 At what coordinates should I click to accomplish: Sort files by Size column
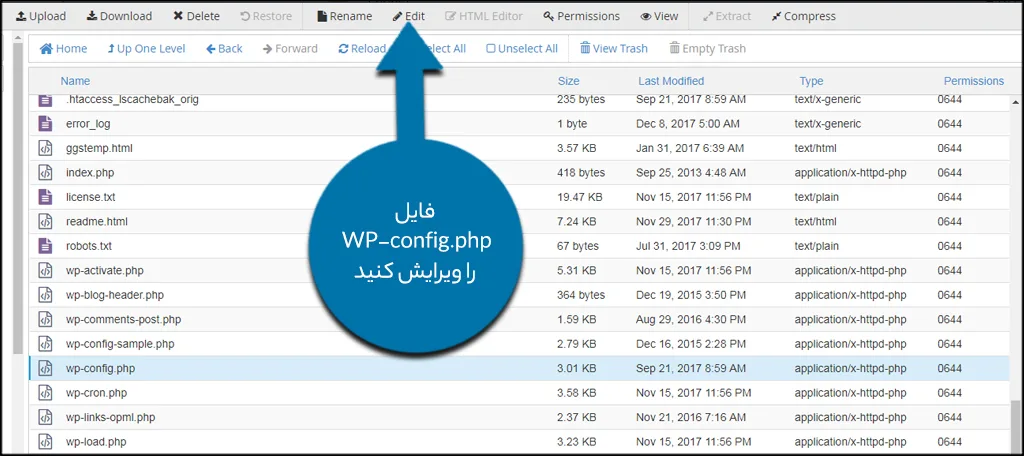568,81
